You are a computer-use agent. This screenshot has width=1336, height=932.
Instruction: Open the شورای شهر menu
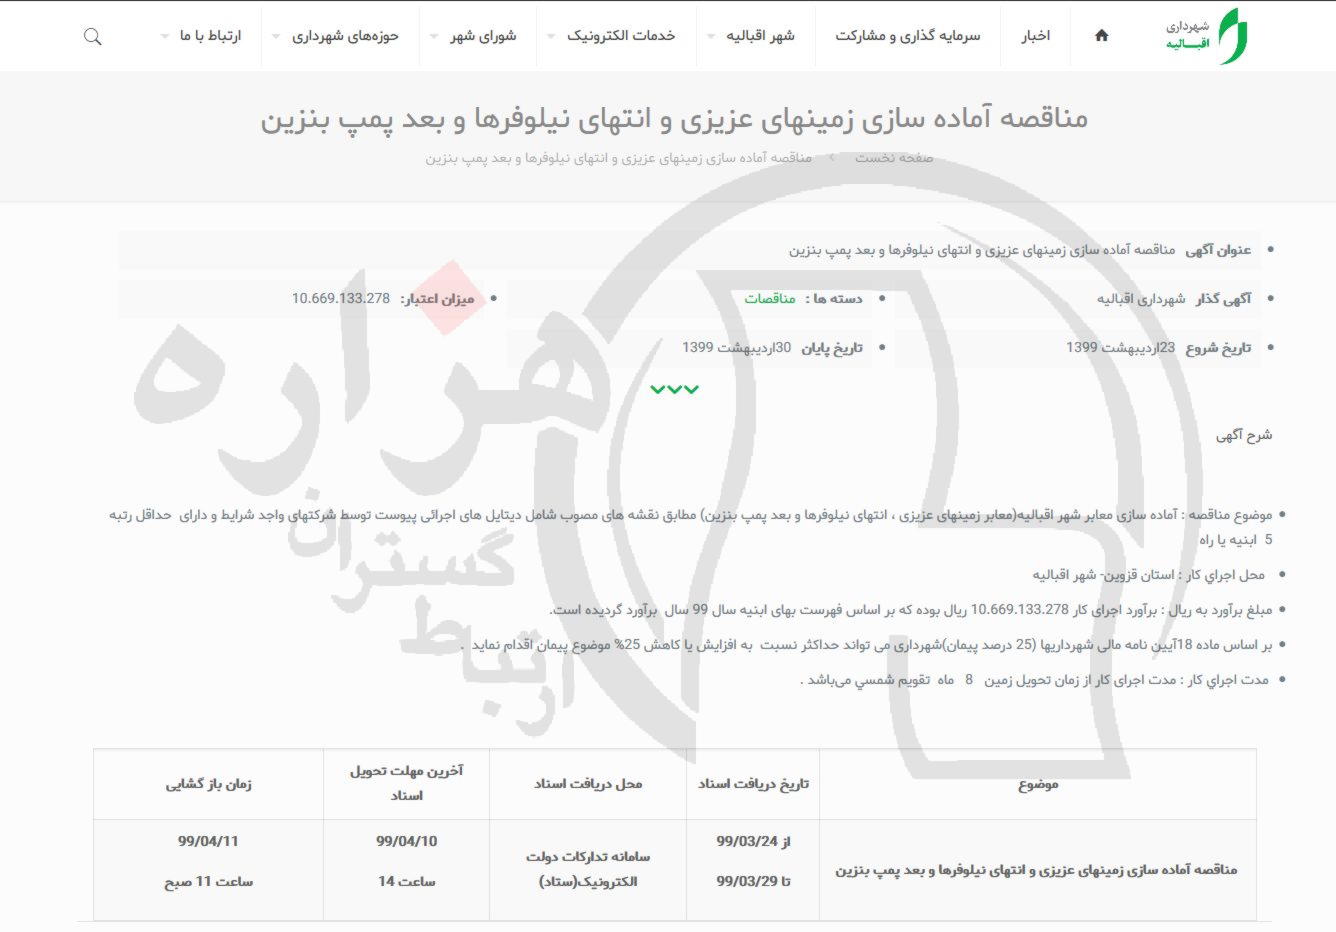(x=483, y=36)
